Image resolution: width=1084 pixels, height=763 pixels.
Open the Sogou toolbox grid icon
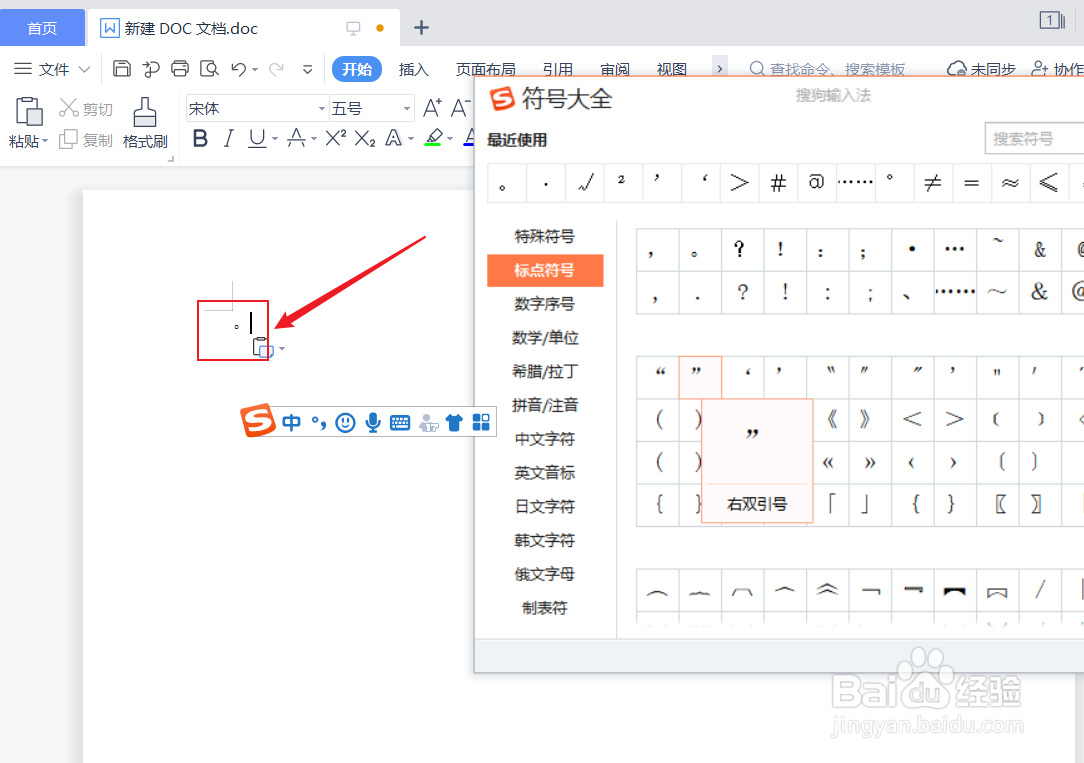[481, 422]
